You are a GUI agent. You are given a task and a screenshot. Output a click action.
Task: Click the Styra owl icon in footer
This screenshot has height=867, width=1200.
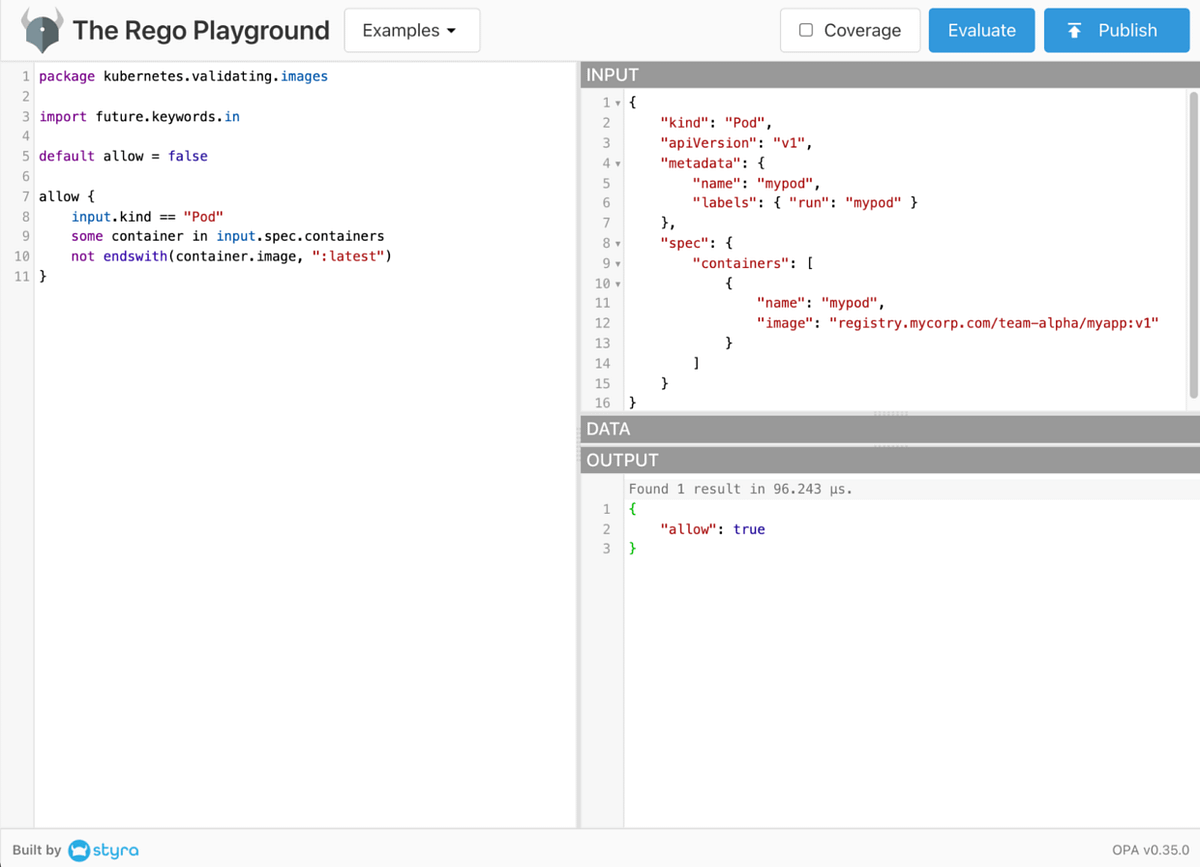[x=81, y=850]
